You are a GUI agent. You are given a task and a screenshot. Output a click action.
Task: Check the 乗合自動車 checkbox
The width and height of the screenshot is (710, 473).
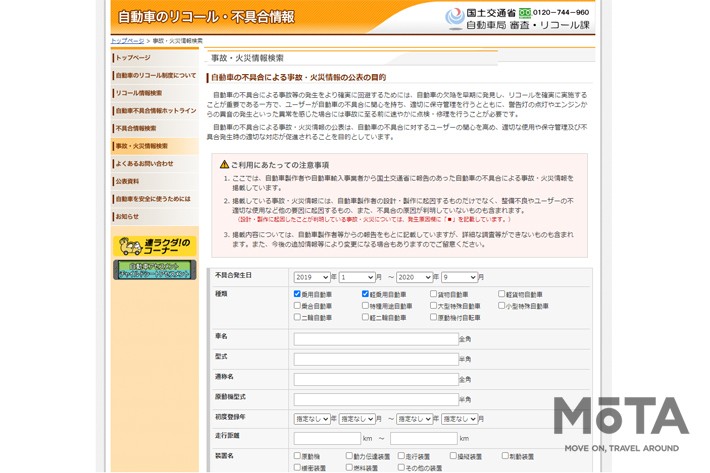(297, 306)
